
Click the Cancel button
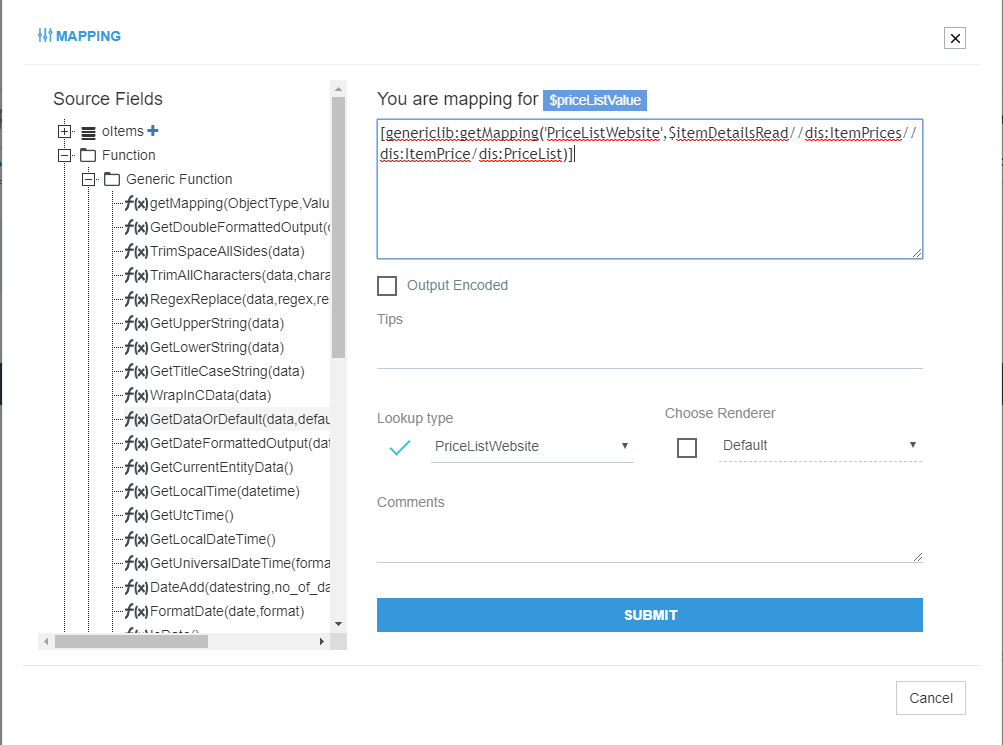[929, 698]
